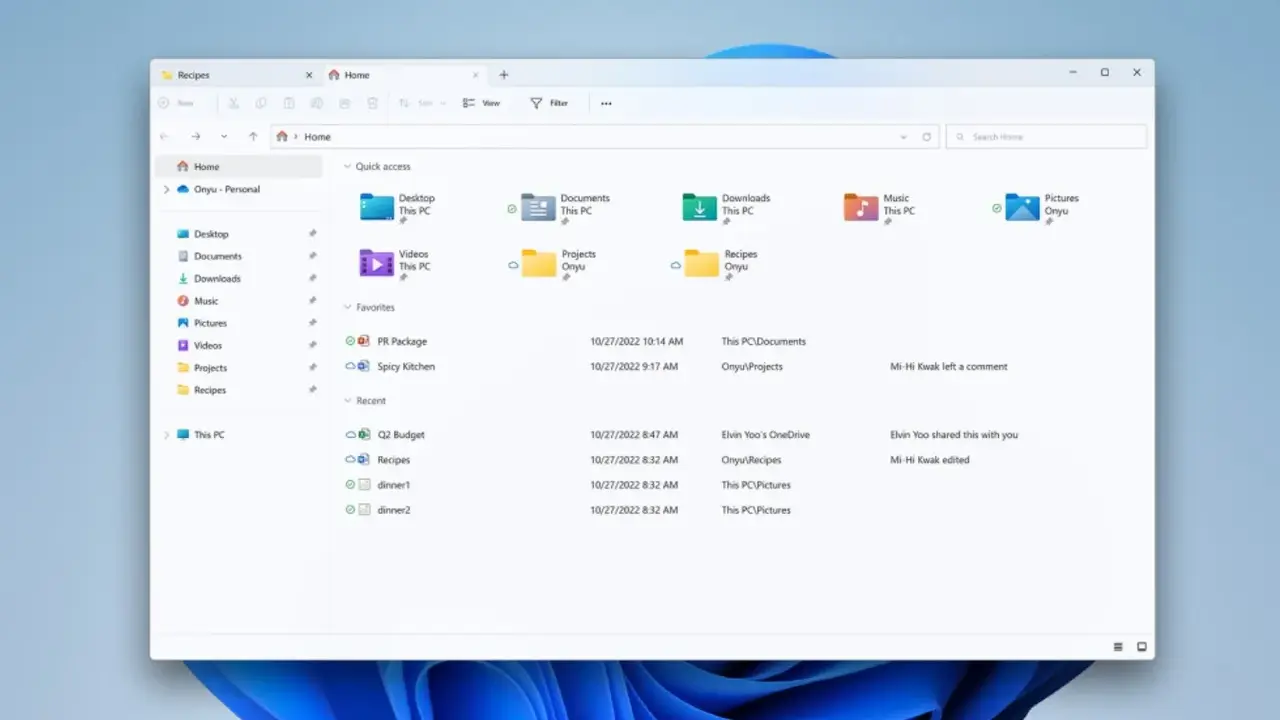The width and height of the screenshot is (1280, 720).
Task: Click the Refresh icon next to address bar
Action: (927, 136)
